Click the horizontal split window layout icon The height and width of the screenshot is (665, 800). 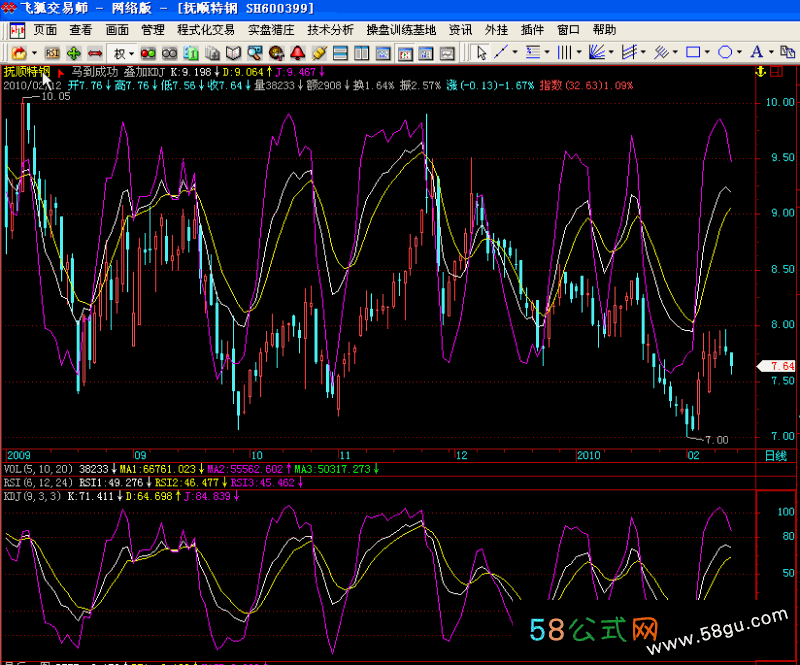pos(340,53)
